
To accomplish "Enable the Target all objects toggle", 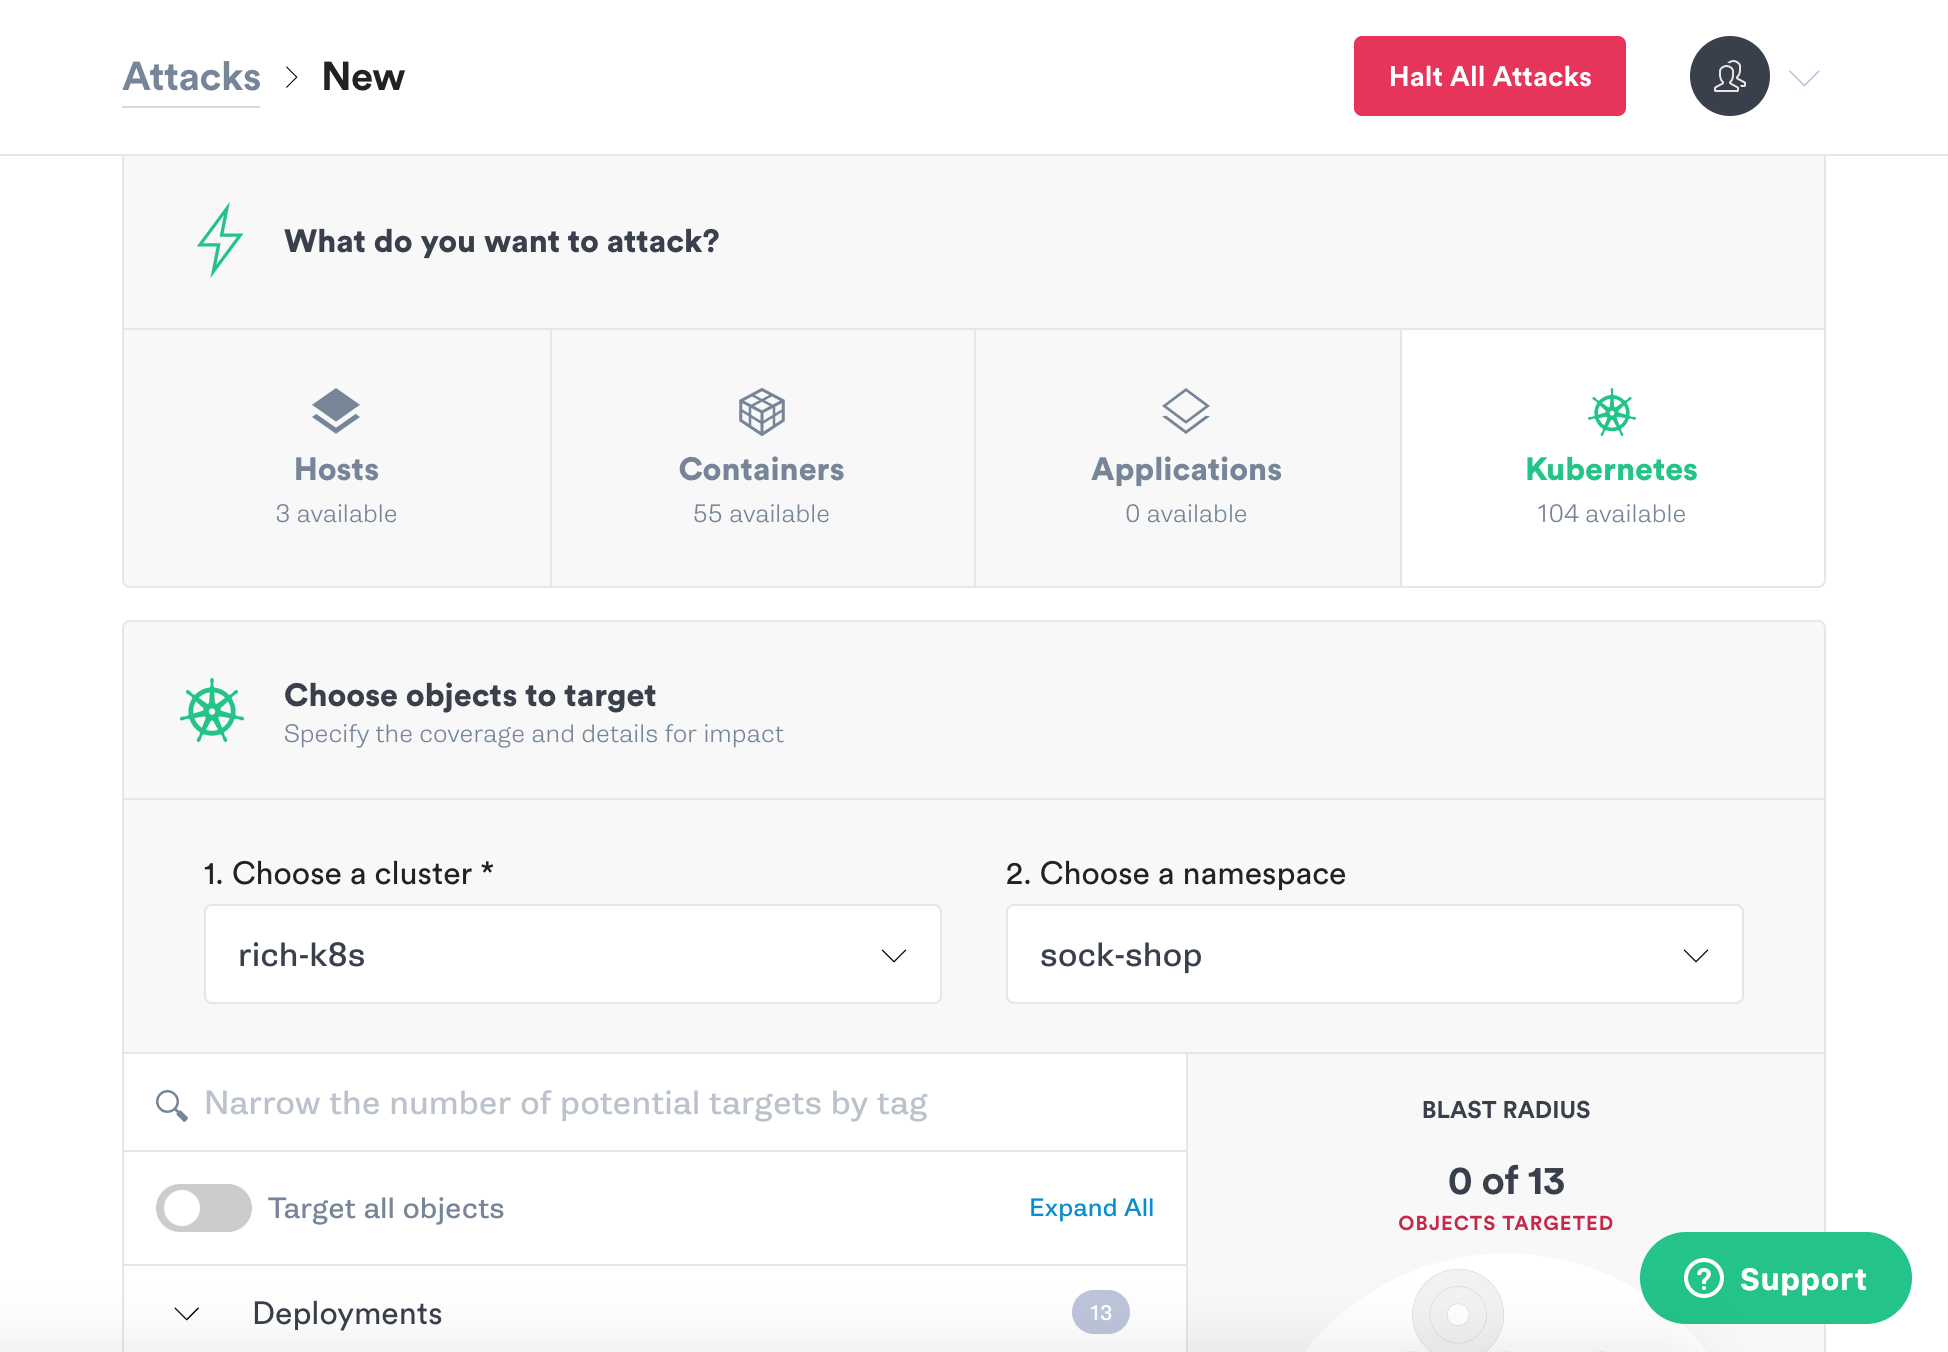I will [204, 1208].
